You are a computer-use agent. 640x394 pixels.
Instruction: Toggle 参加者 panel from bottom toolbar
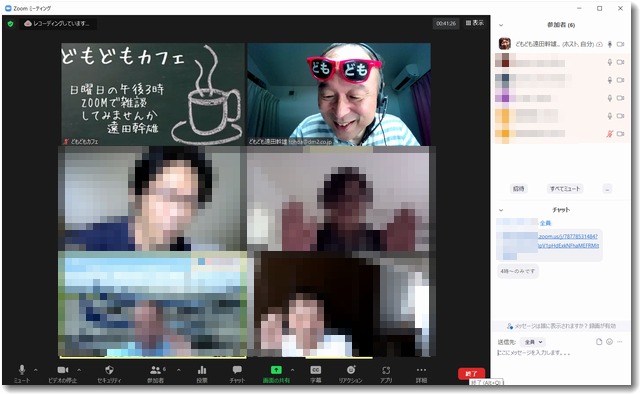click(155, 370)
